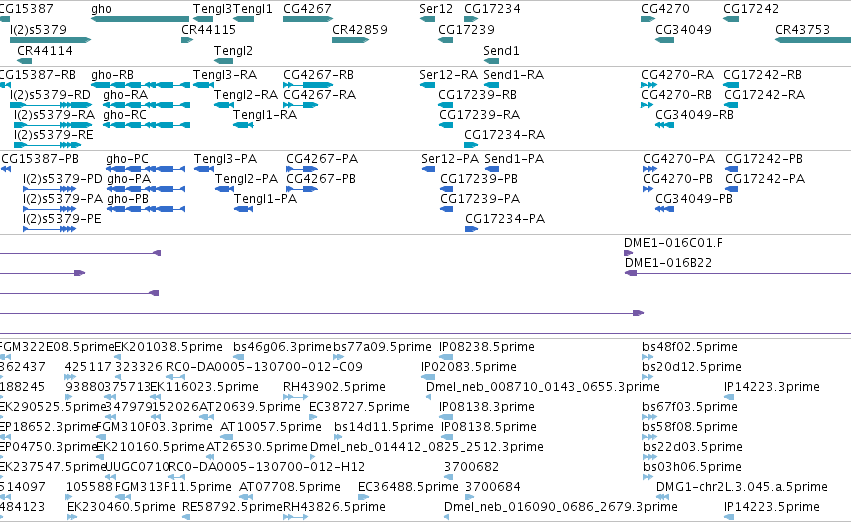This screenshot has height=522, width=851.
Task: Click the IP08238.5prime EST label
Action: click(487, 347)
